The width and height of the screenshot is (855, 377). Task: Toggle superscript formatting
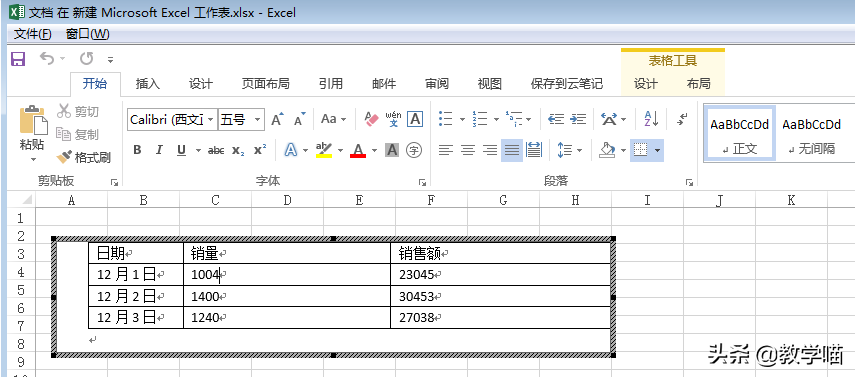(x=260, y=150)
